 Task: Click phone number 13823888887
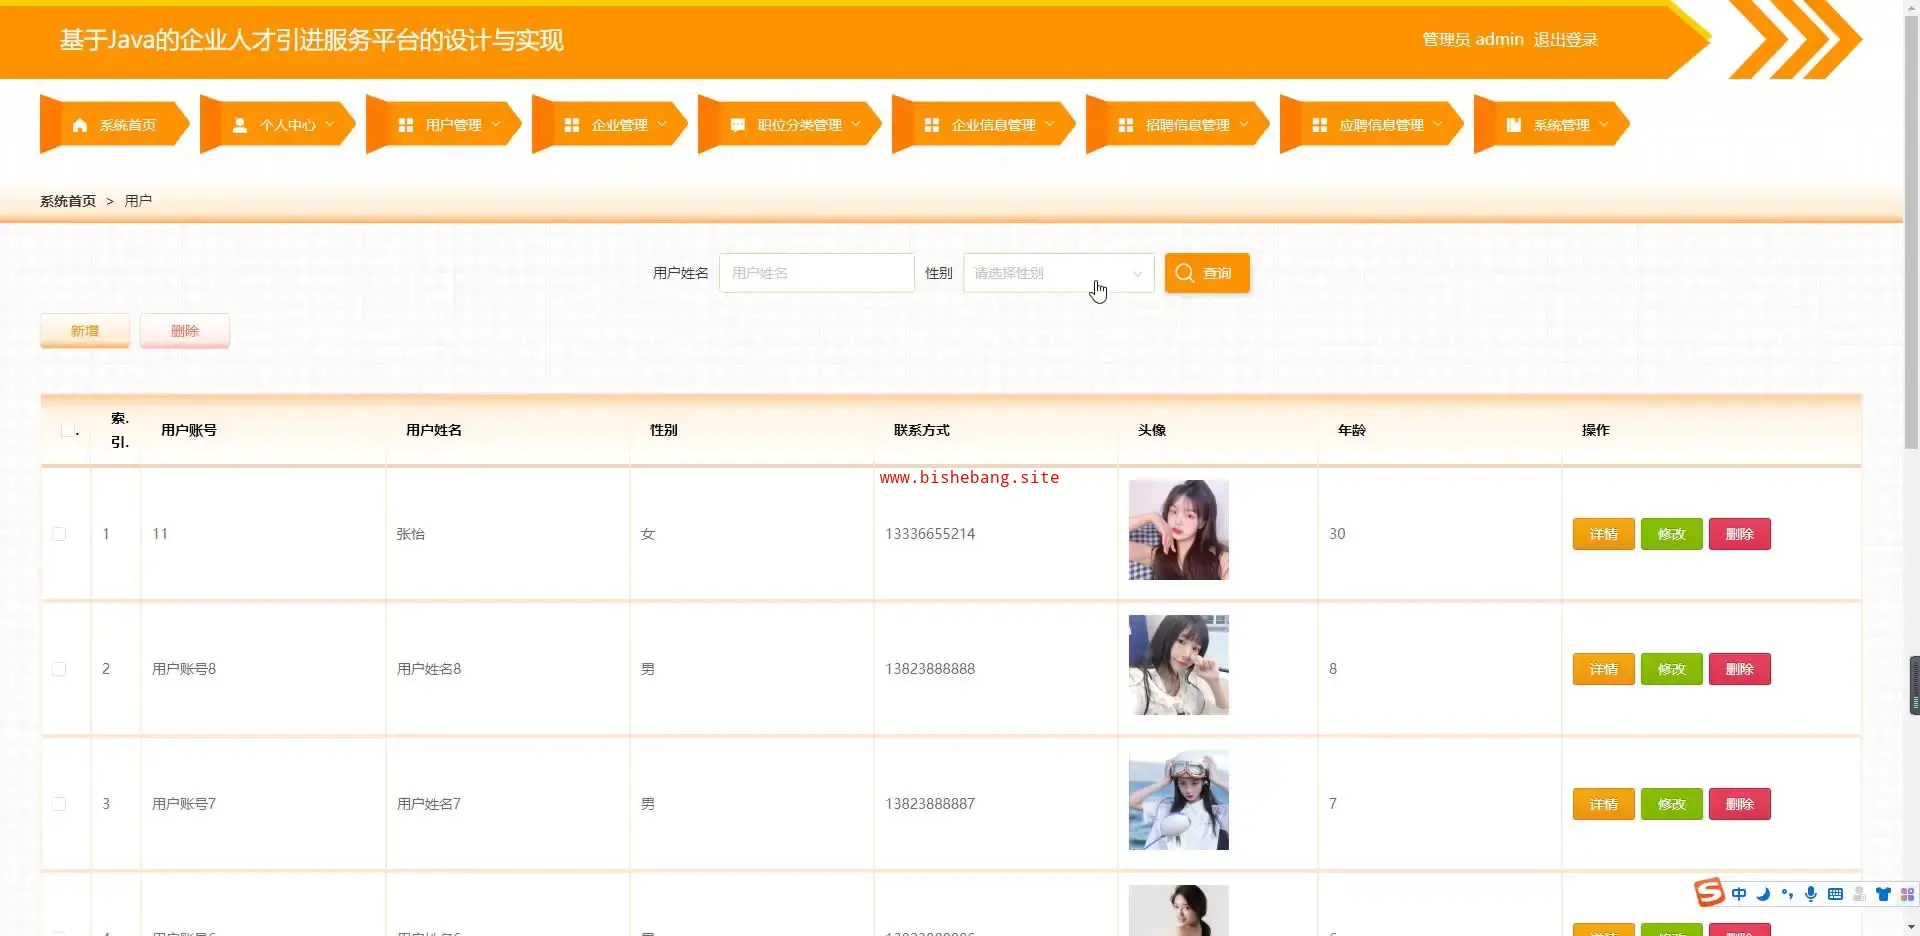click(930, 804)
